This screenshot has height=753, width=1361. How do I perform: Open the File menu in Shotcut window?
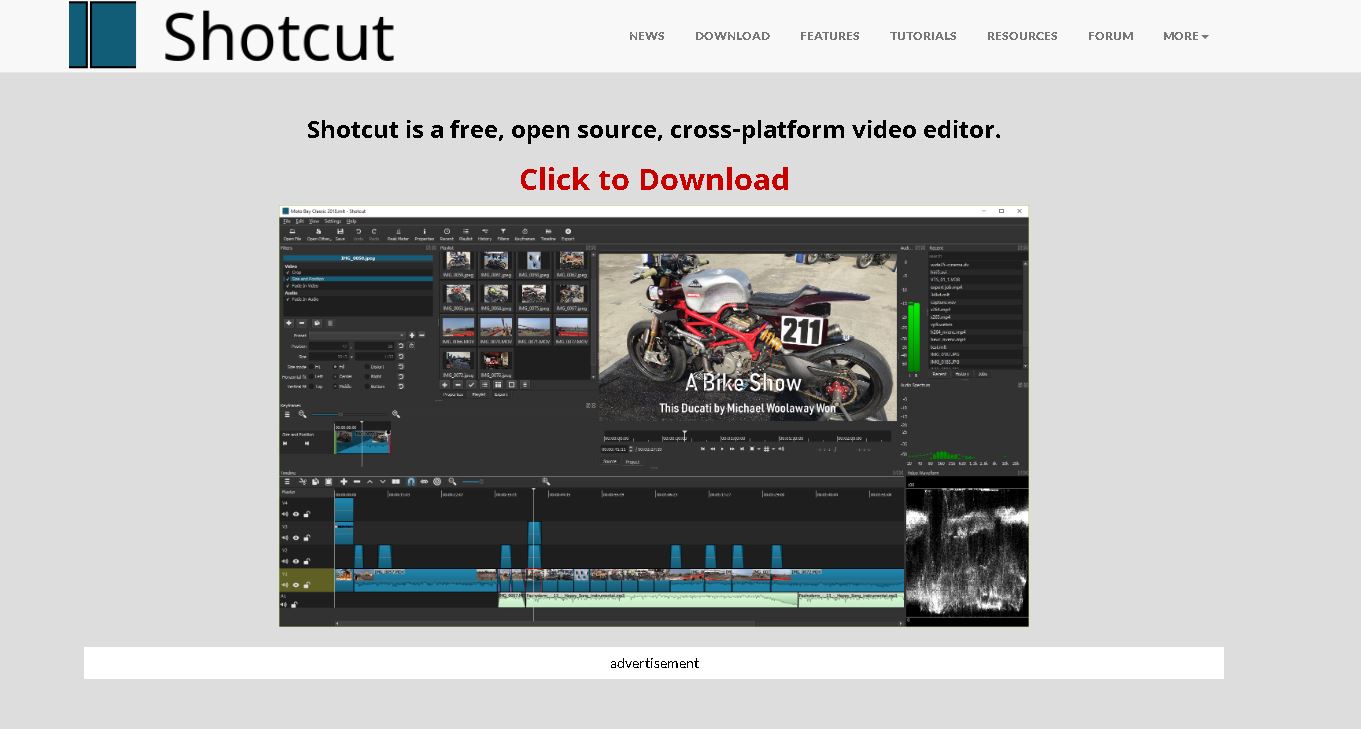287,221
